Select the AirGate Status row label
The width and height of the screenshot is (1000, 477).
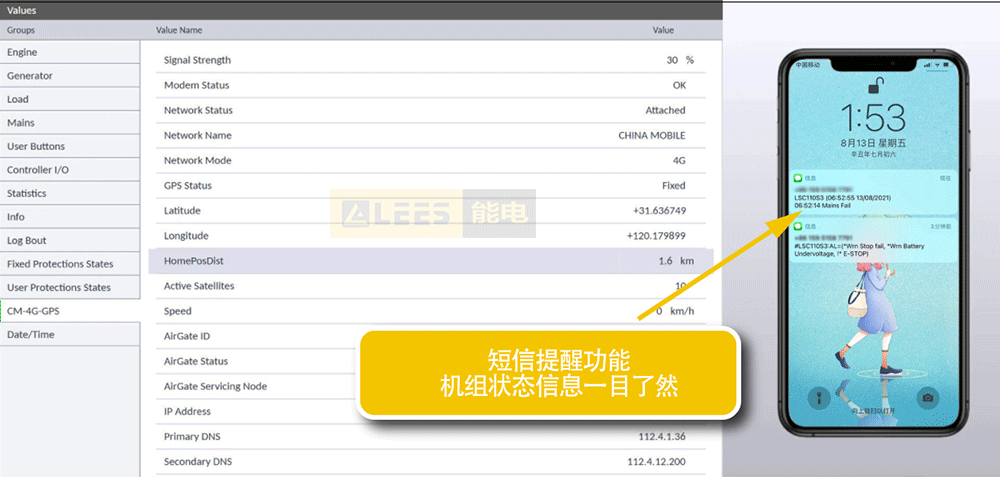pyautogui.click(x=196, y=362)
